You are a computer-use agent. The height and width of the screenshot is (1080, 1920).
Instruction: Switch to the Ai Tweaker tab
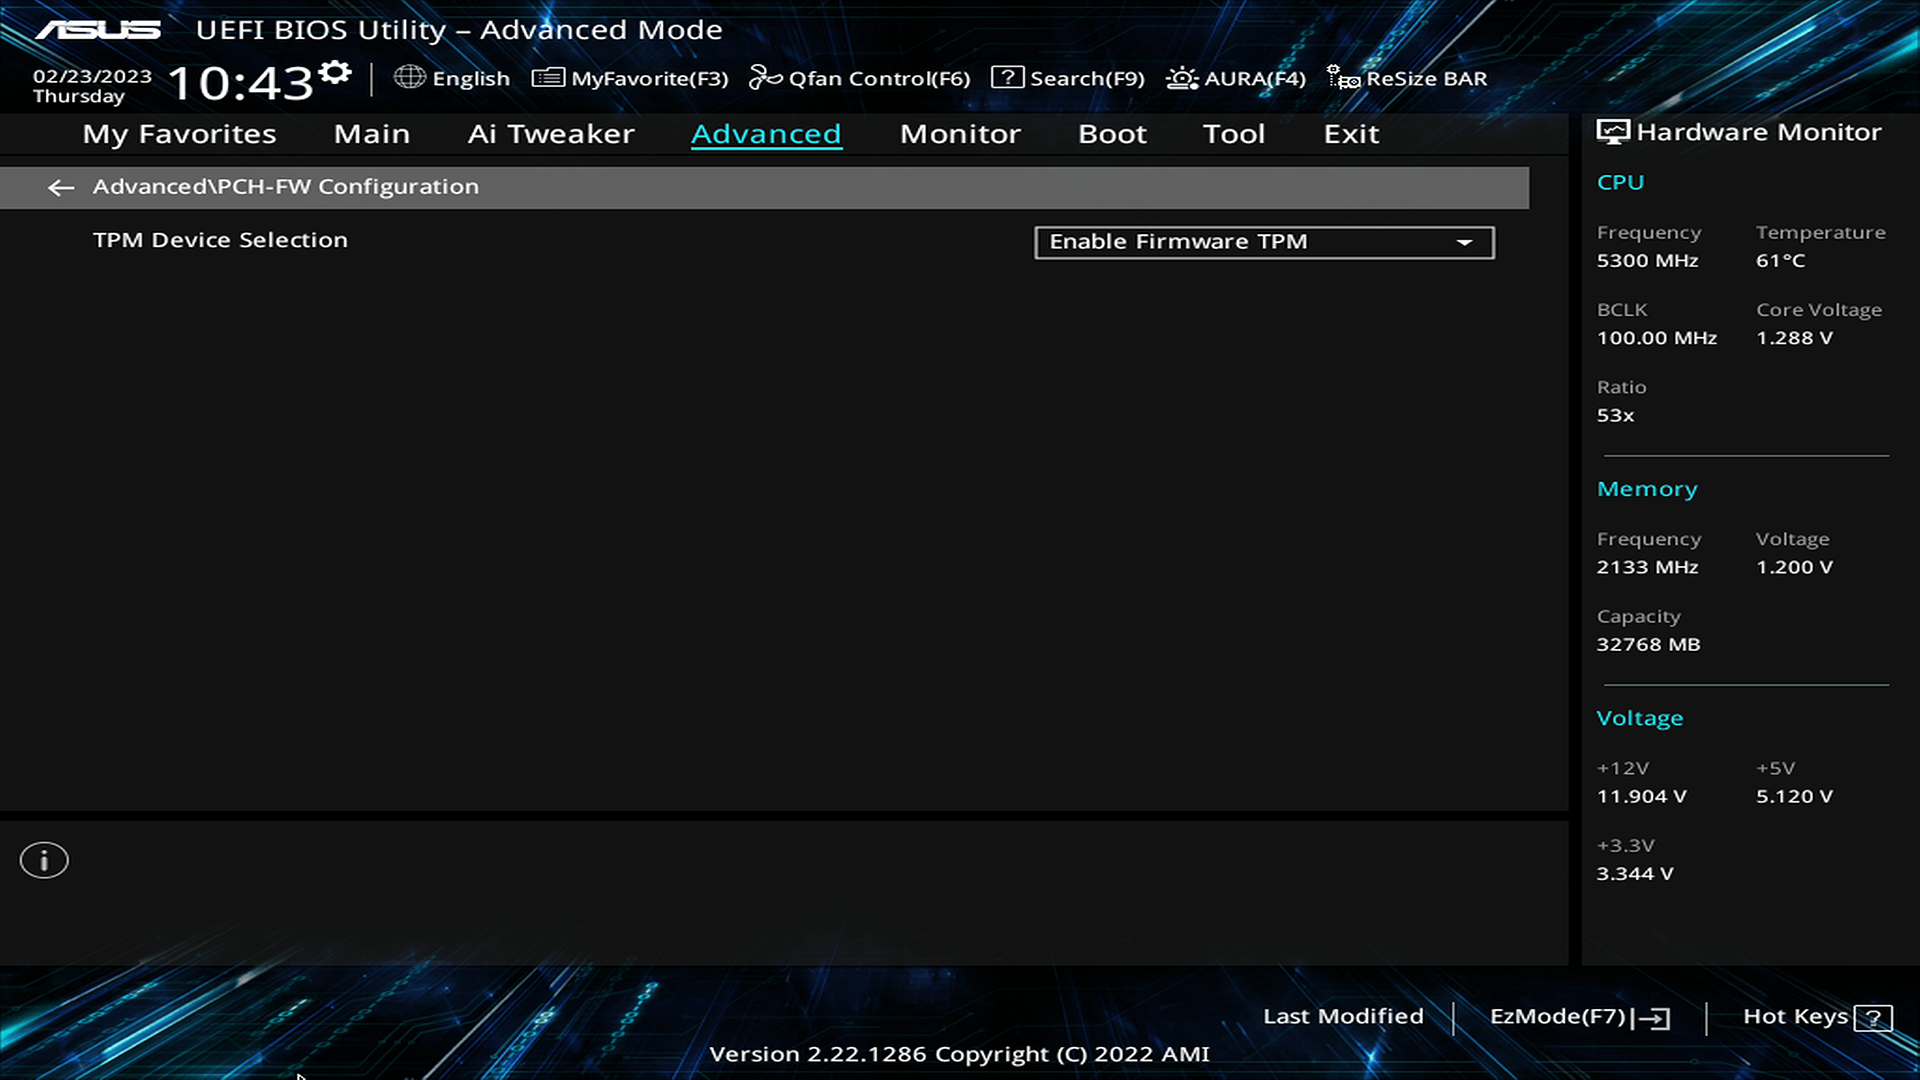click(551, 134)
